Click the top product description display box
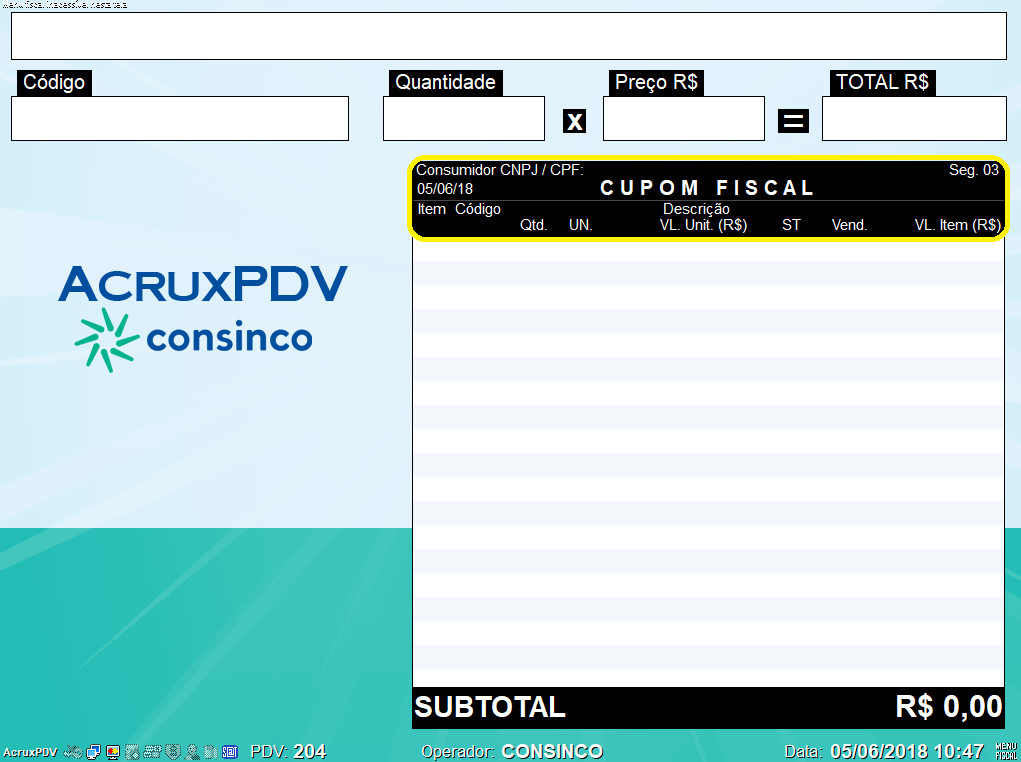 509,36
